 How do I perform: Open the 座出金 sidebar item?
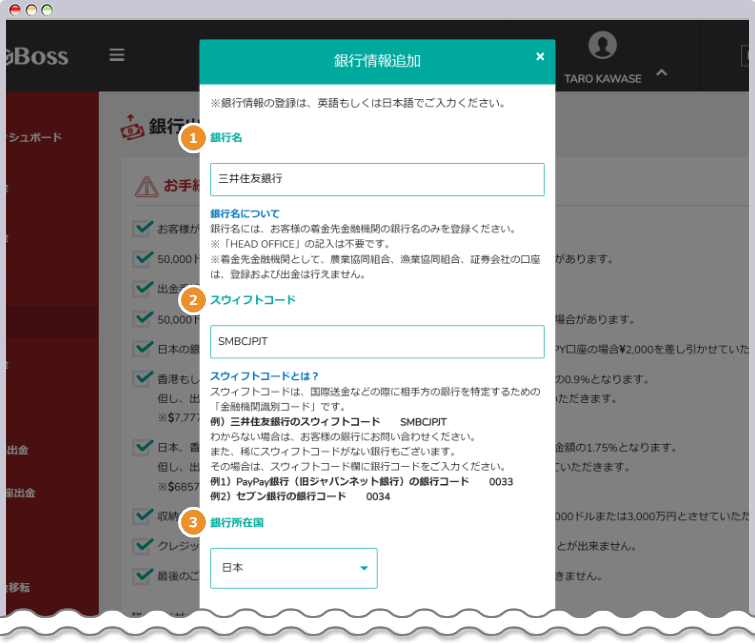[x=20, y=493]
